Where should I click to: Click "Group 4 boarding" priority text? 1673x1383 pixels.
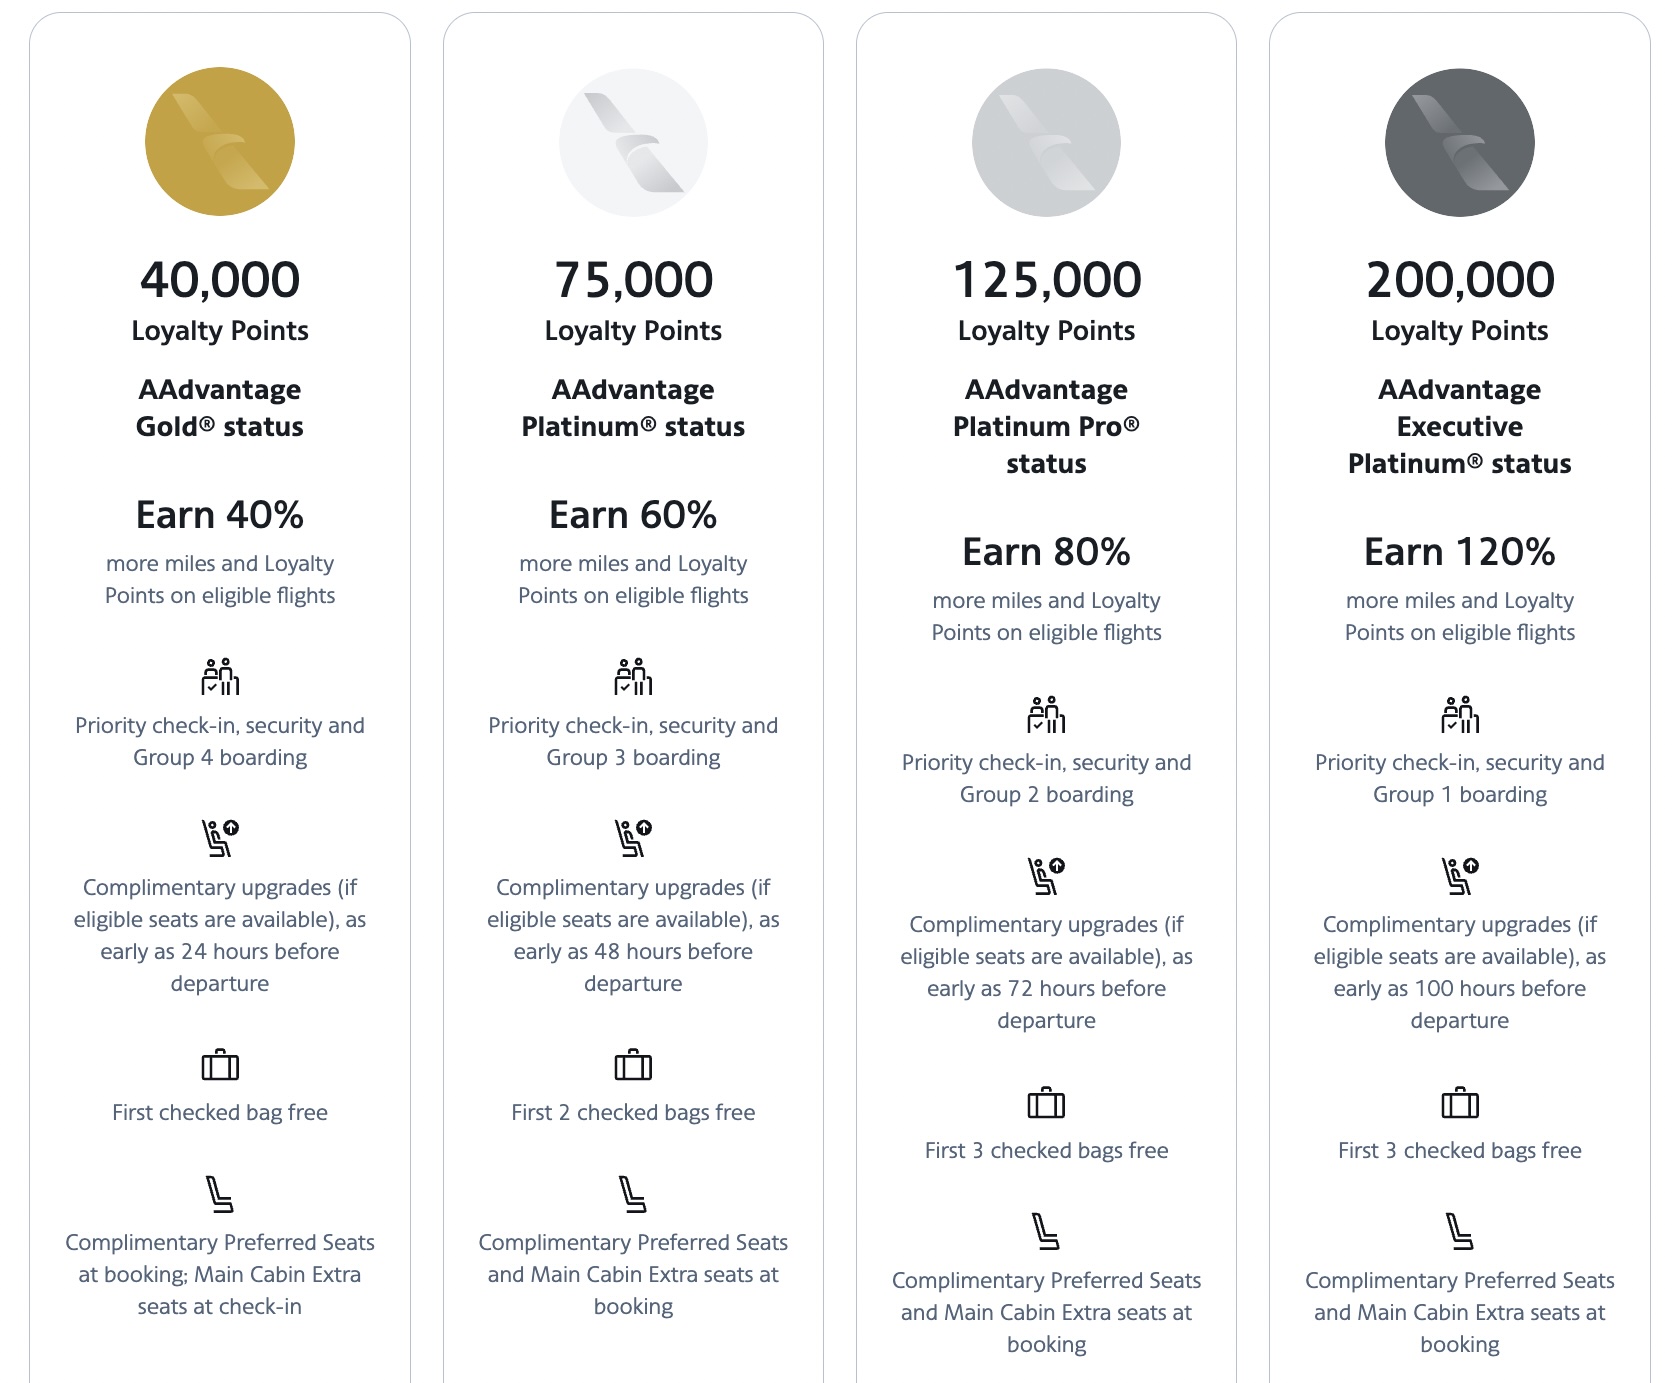point(220,758)
